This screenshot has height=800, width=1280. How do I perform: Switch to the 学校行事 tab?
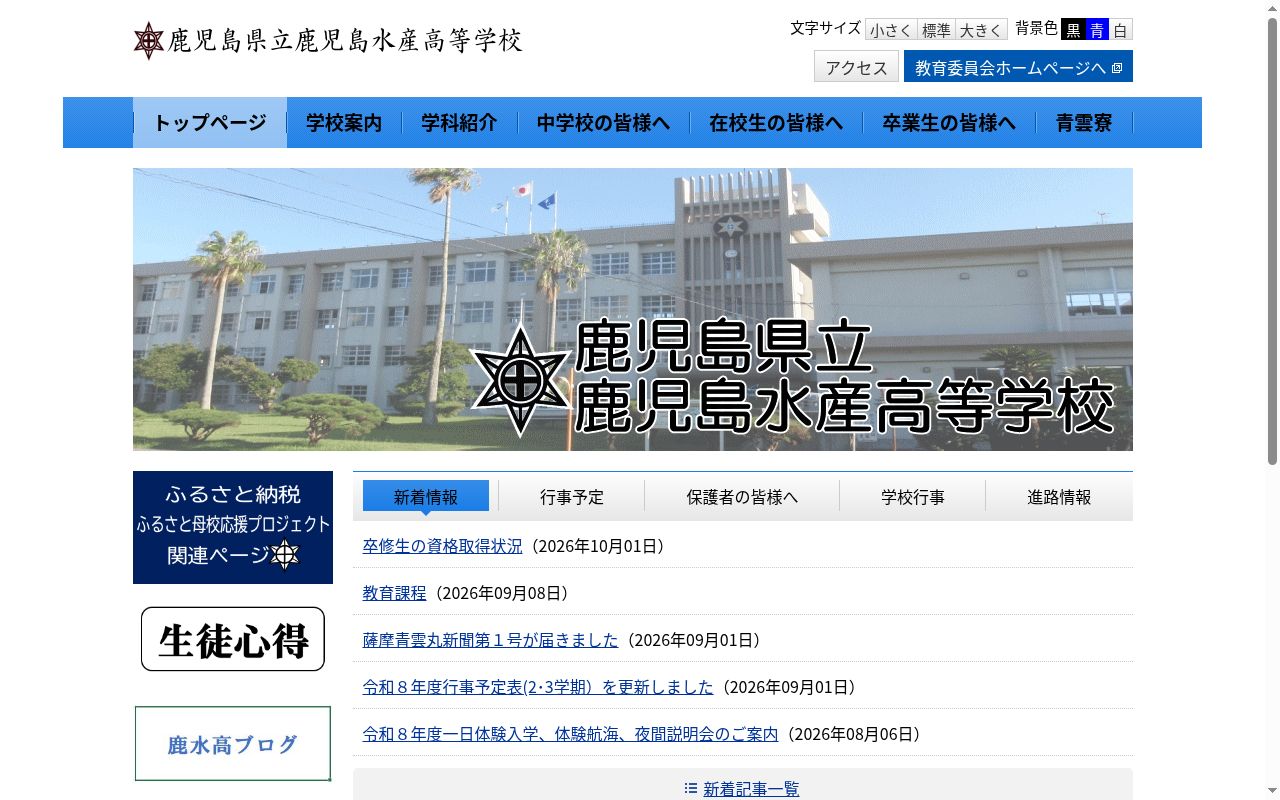point(913,496)
